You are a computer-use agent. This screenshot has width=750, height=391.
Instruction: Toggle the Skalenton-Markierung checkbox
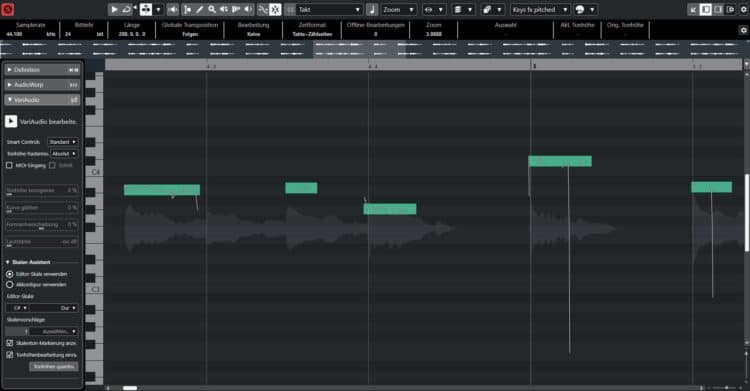(10, 343)
